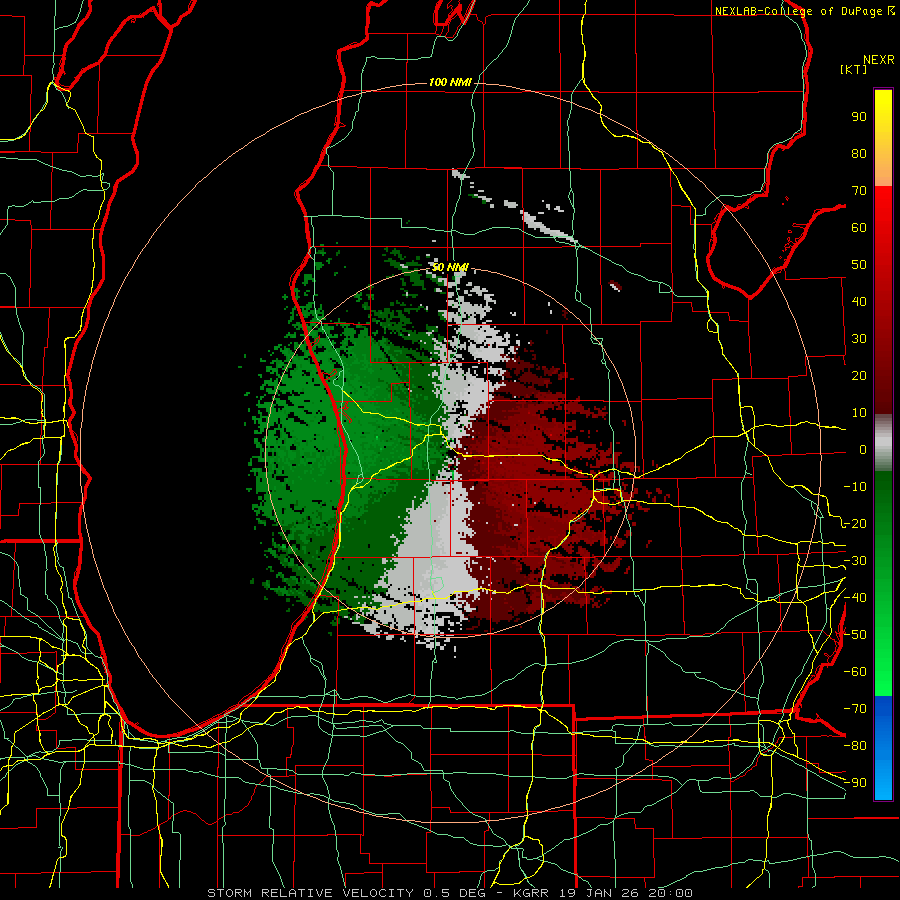Screen dimensions: 900x900
Task: Click the [KT] units label
Action: click(x=854, y=69)
